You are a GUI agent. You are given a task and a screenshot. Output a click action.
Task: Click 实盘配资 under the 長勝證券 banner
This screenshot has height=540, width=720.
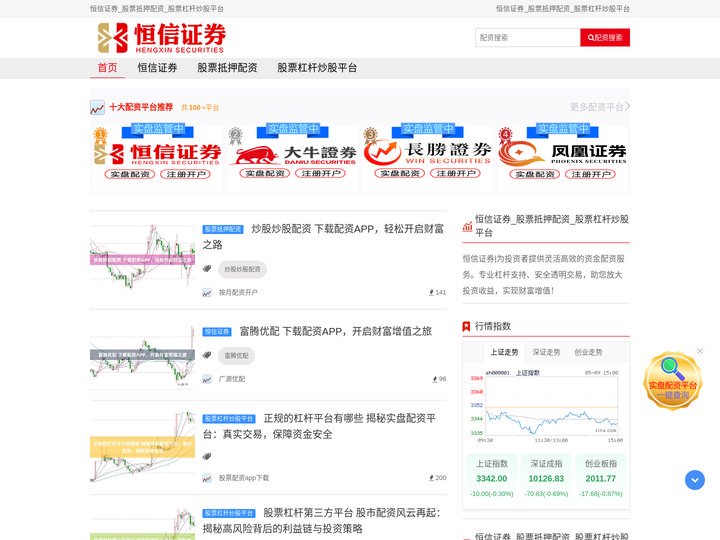(x=400, y=174)
